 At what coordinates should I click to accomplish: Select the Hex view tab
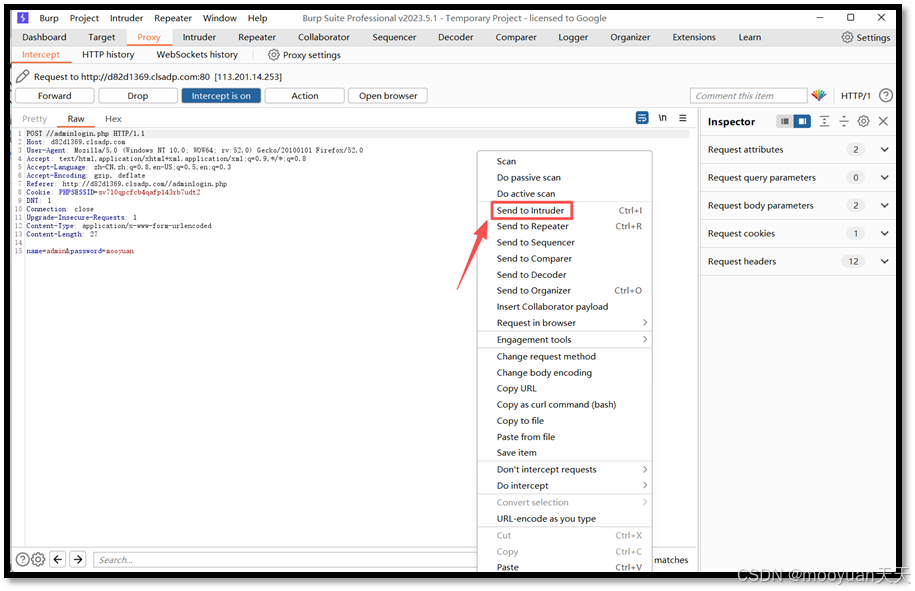coord(113,118)
